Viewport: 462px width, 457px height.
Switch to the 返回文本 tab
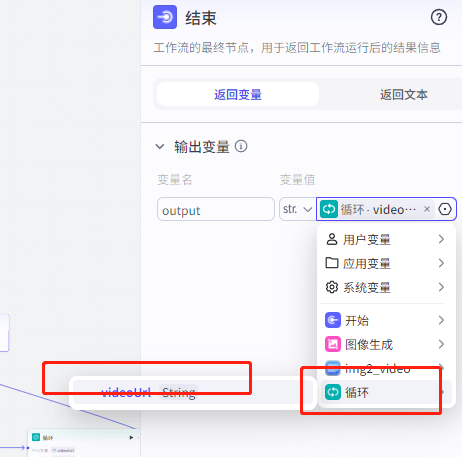[x=403, y=95]
